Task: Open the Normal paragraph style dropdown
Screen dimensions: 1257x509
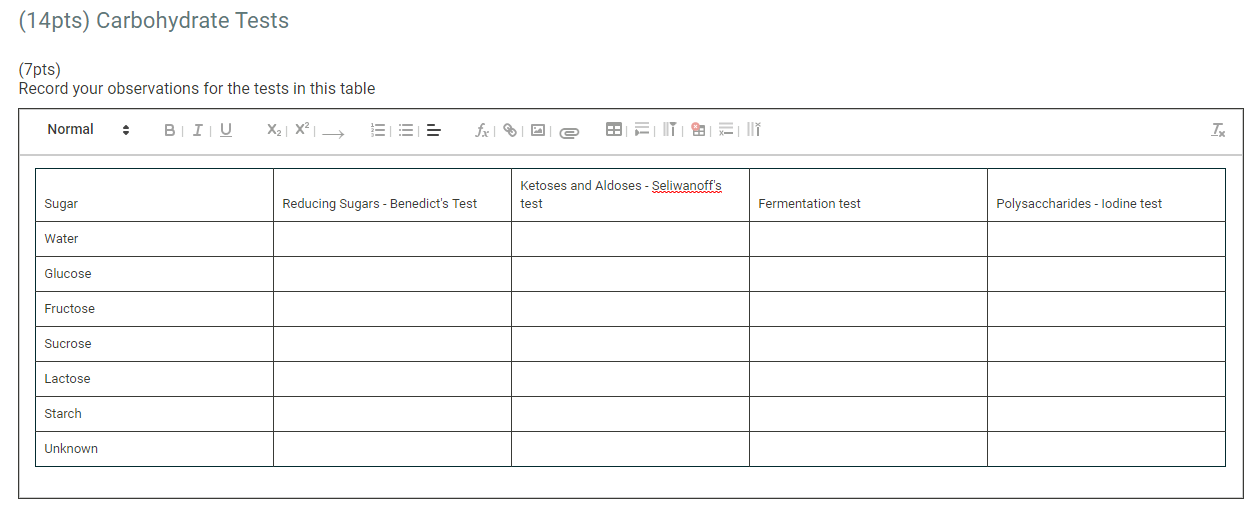Action: tap(88, 130)
